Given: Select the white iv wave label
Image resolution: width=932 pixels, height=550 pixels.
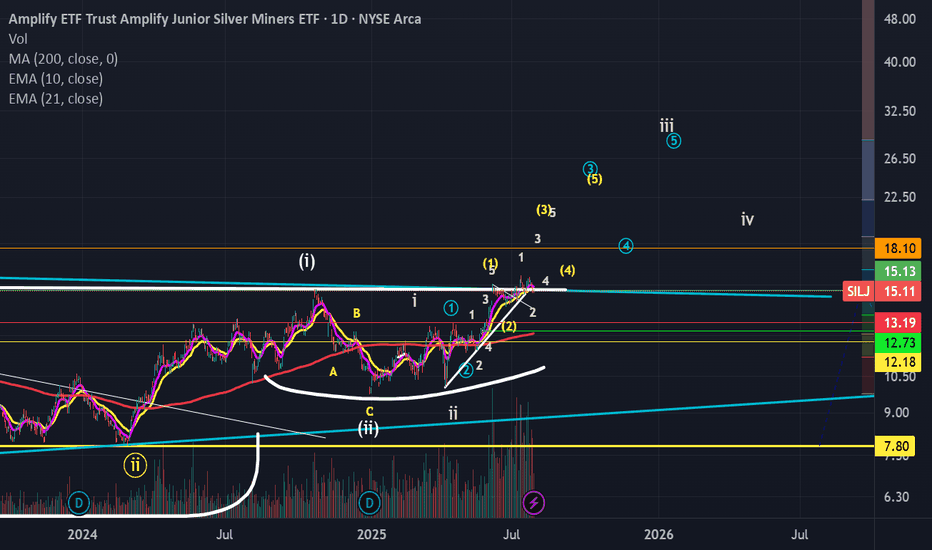Looking at the screenshot, I should [x=747, y=219].
